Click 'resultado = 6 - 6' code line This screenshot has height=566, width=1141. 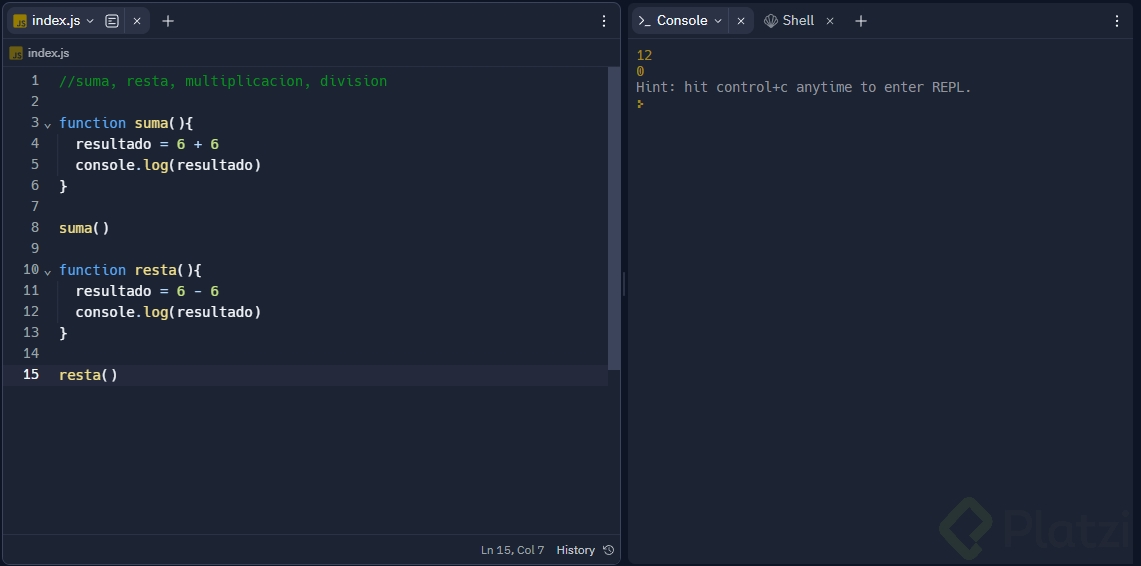[x=147, y=291]
